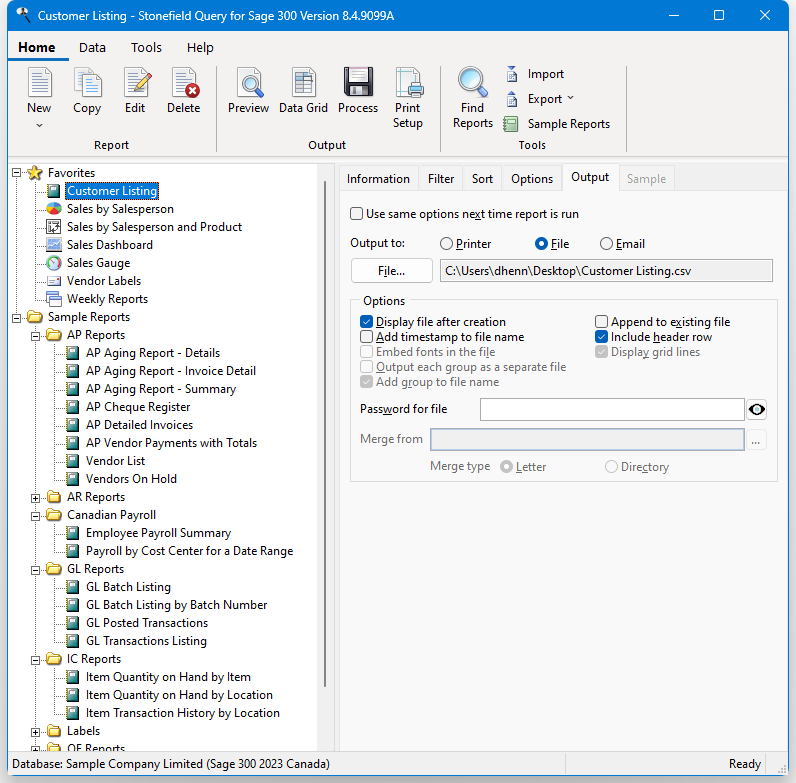Select AP Aging Report - Summary
Viewport: 796px width, 783px height.
tap(161, 389)
